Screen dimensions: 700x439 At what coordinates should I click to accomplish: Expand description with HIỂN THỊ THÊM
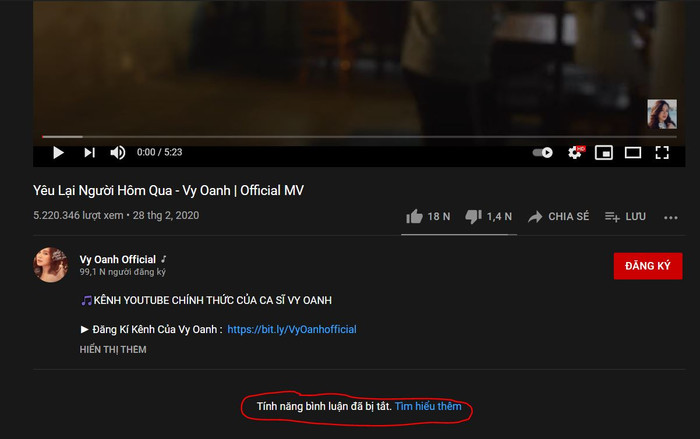coord(113,349)
